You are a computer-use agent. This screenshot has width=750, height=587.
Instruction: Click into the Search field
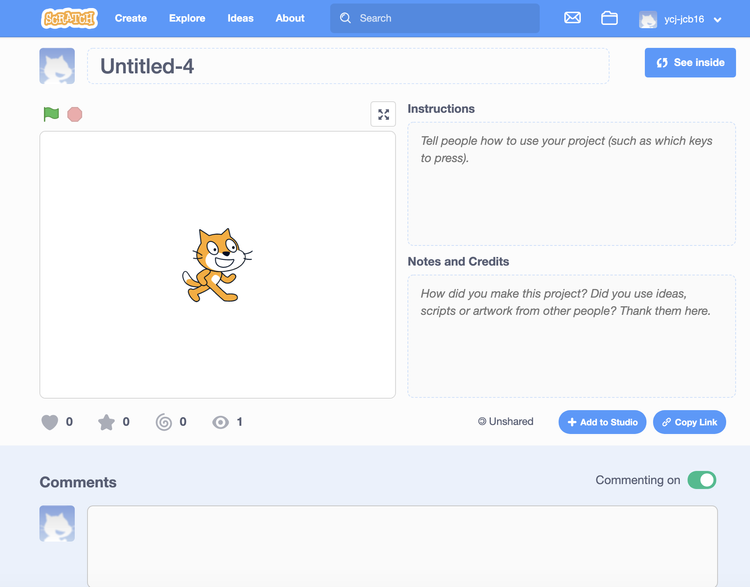pyautogui.click(x=434, y=18)
